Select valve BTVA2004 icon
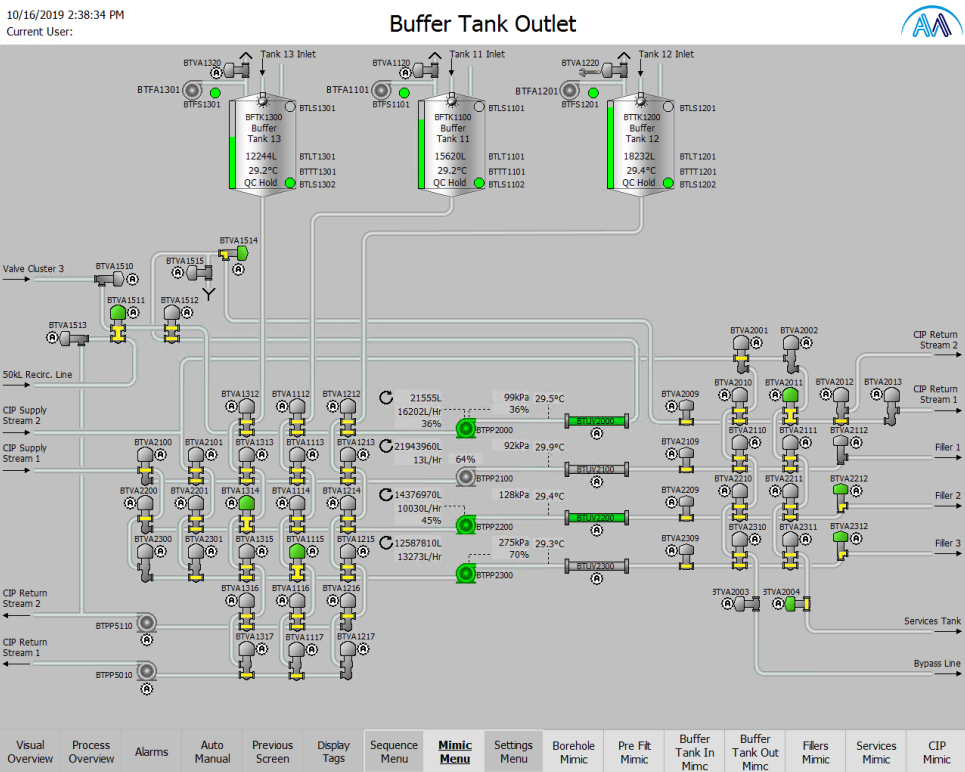The image size is (965, 772). point(798,603)
